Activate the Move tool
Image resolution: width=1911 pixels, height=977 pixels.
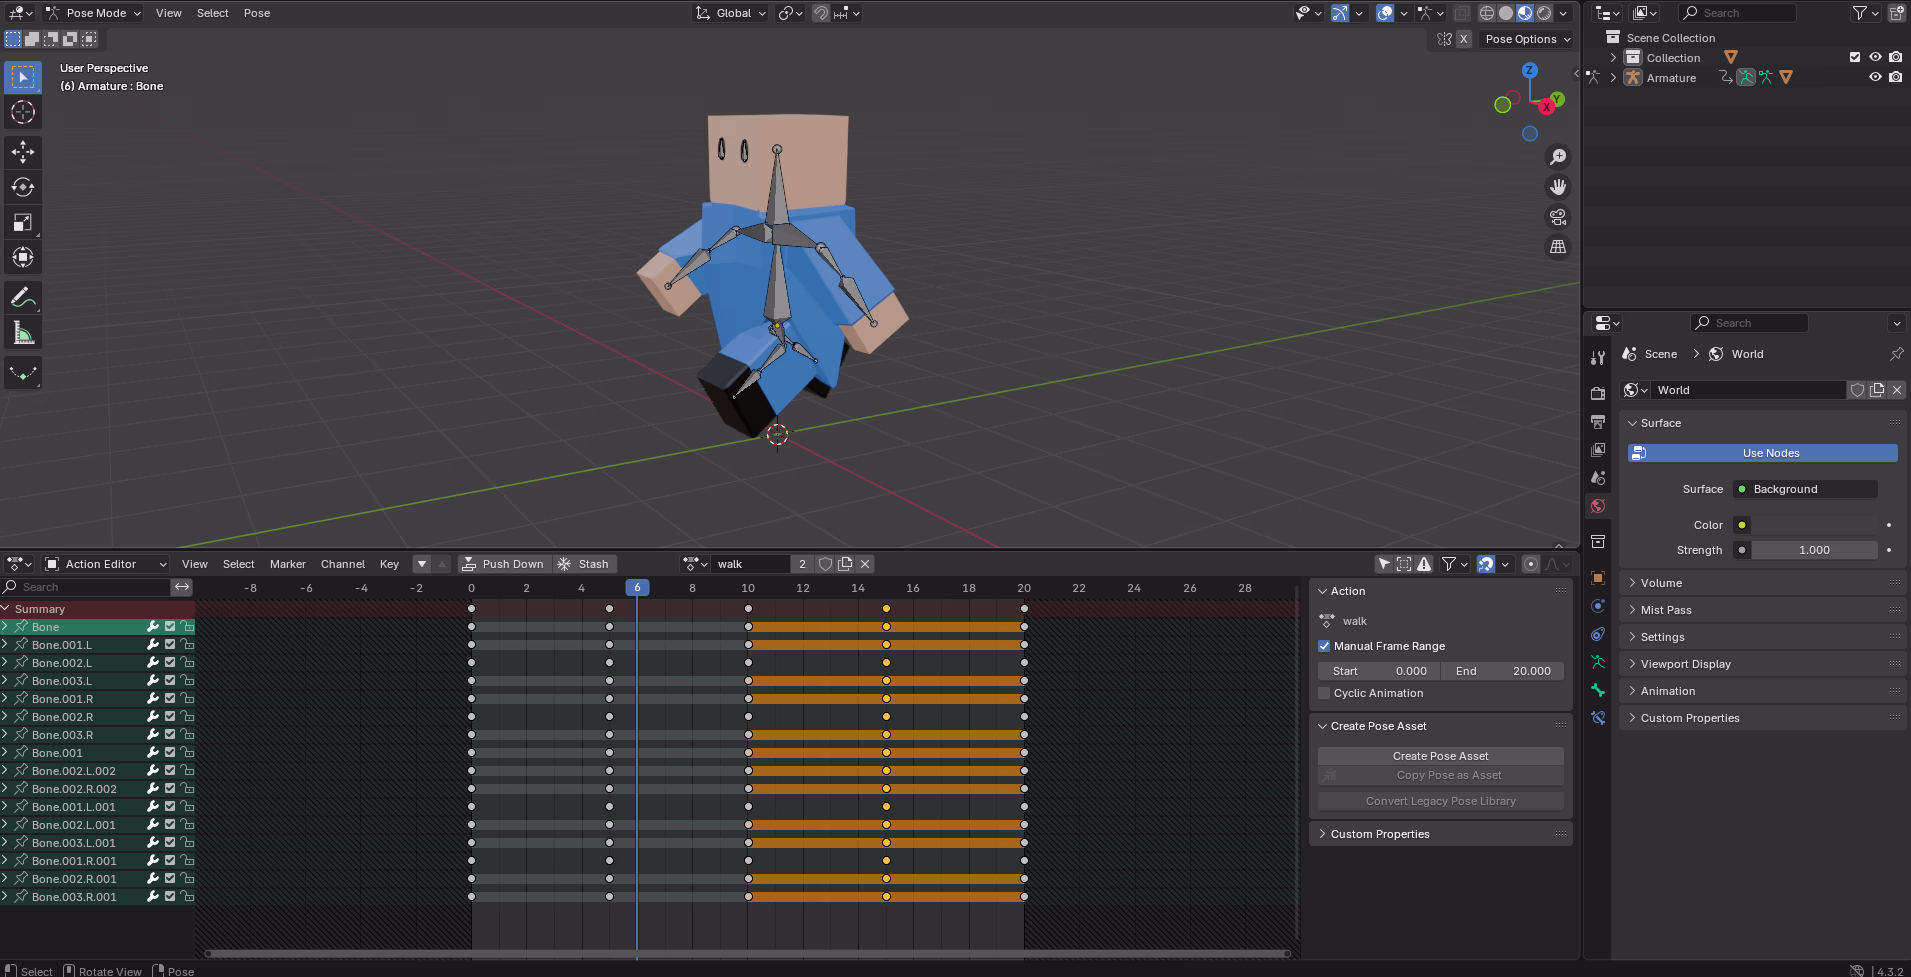point(23,152)
